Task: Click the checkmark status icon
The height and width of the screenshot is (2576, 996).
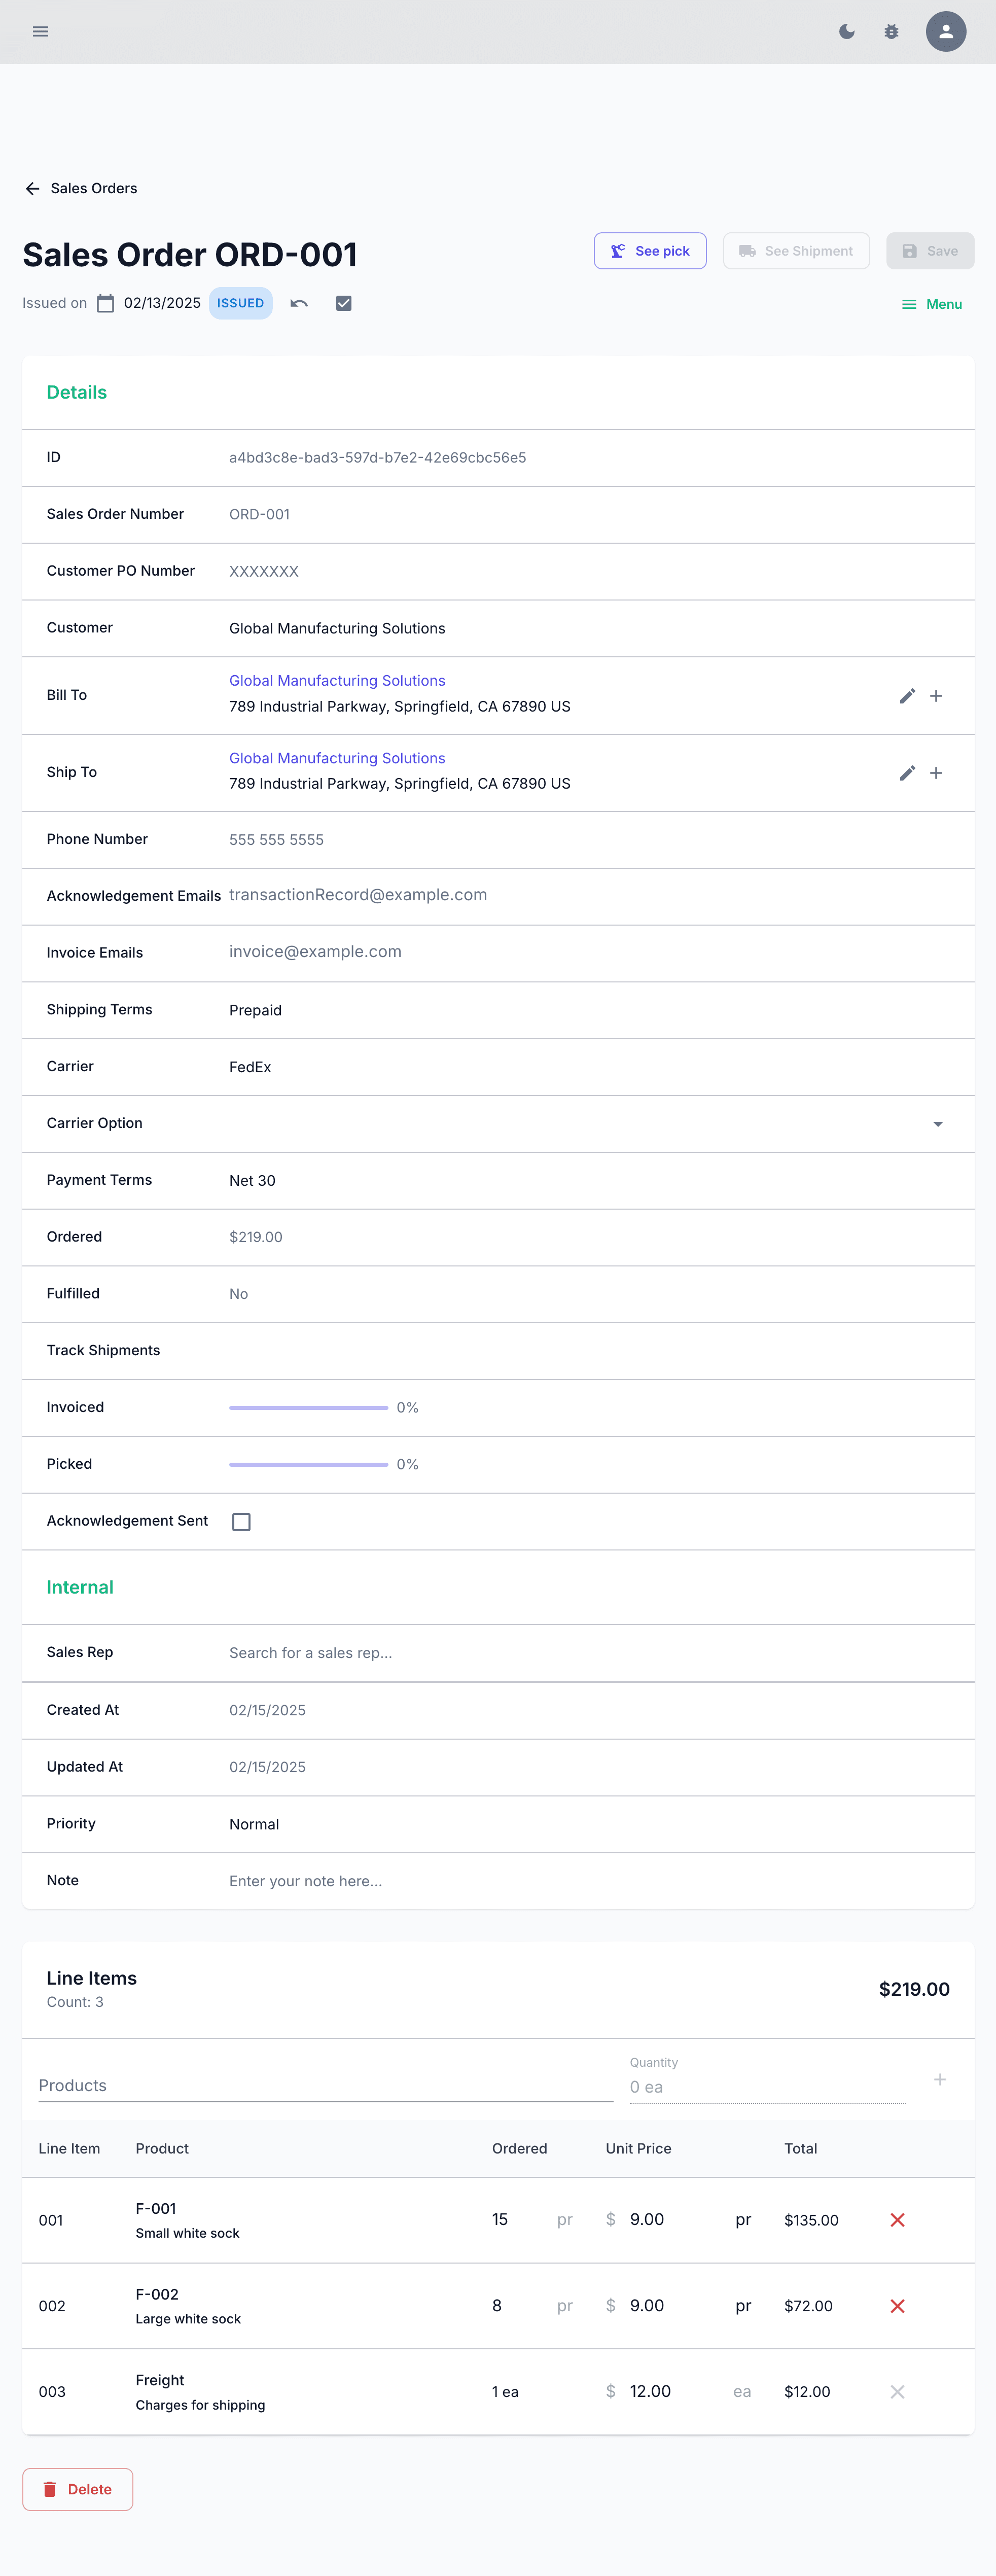Action: tap(343, 303)
